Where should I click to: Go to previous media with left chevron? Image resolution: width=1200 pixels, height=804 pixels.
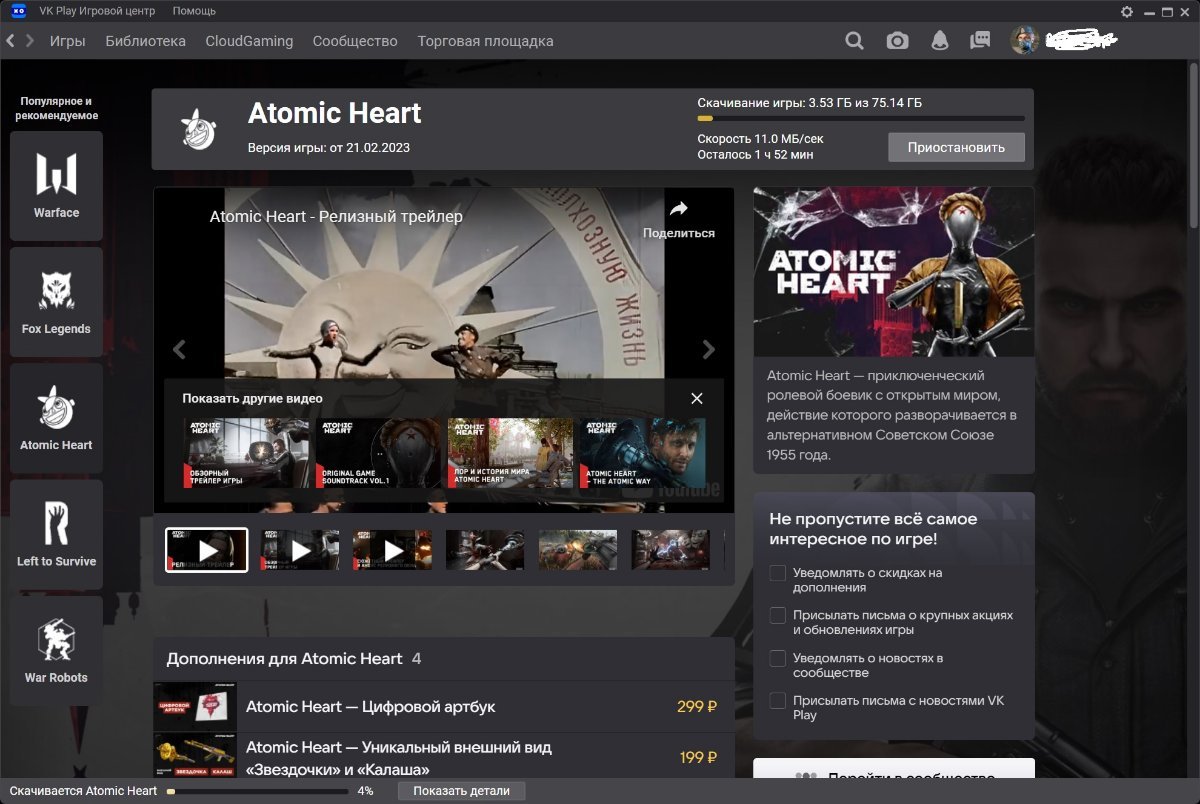coord(179,349)
